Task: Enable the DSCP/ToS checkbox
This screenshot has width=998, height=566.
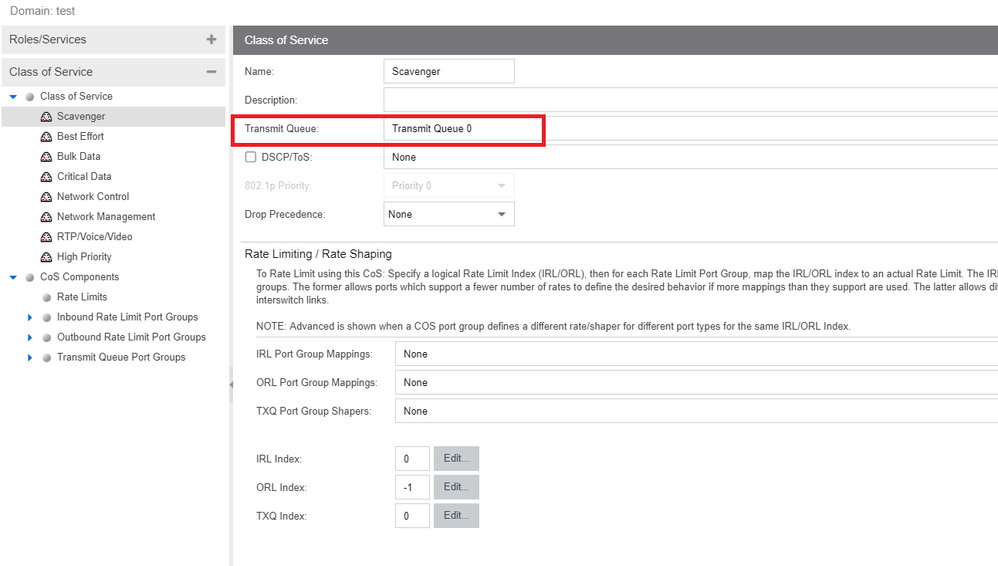Action: tap(251, 157)
